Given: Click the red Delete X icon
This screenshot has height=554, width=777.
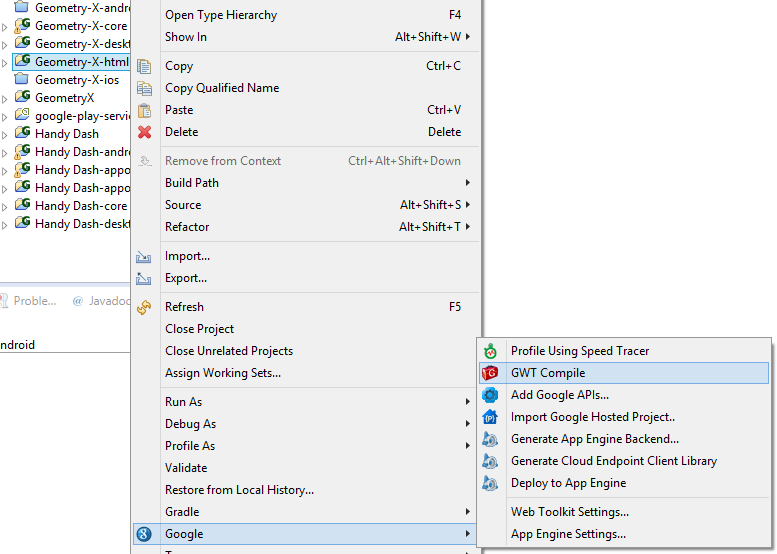Looking at the screenshot, I should click(x=144, y=132).
